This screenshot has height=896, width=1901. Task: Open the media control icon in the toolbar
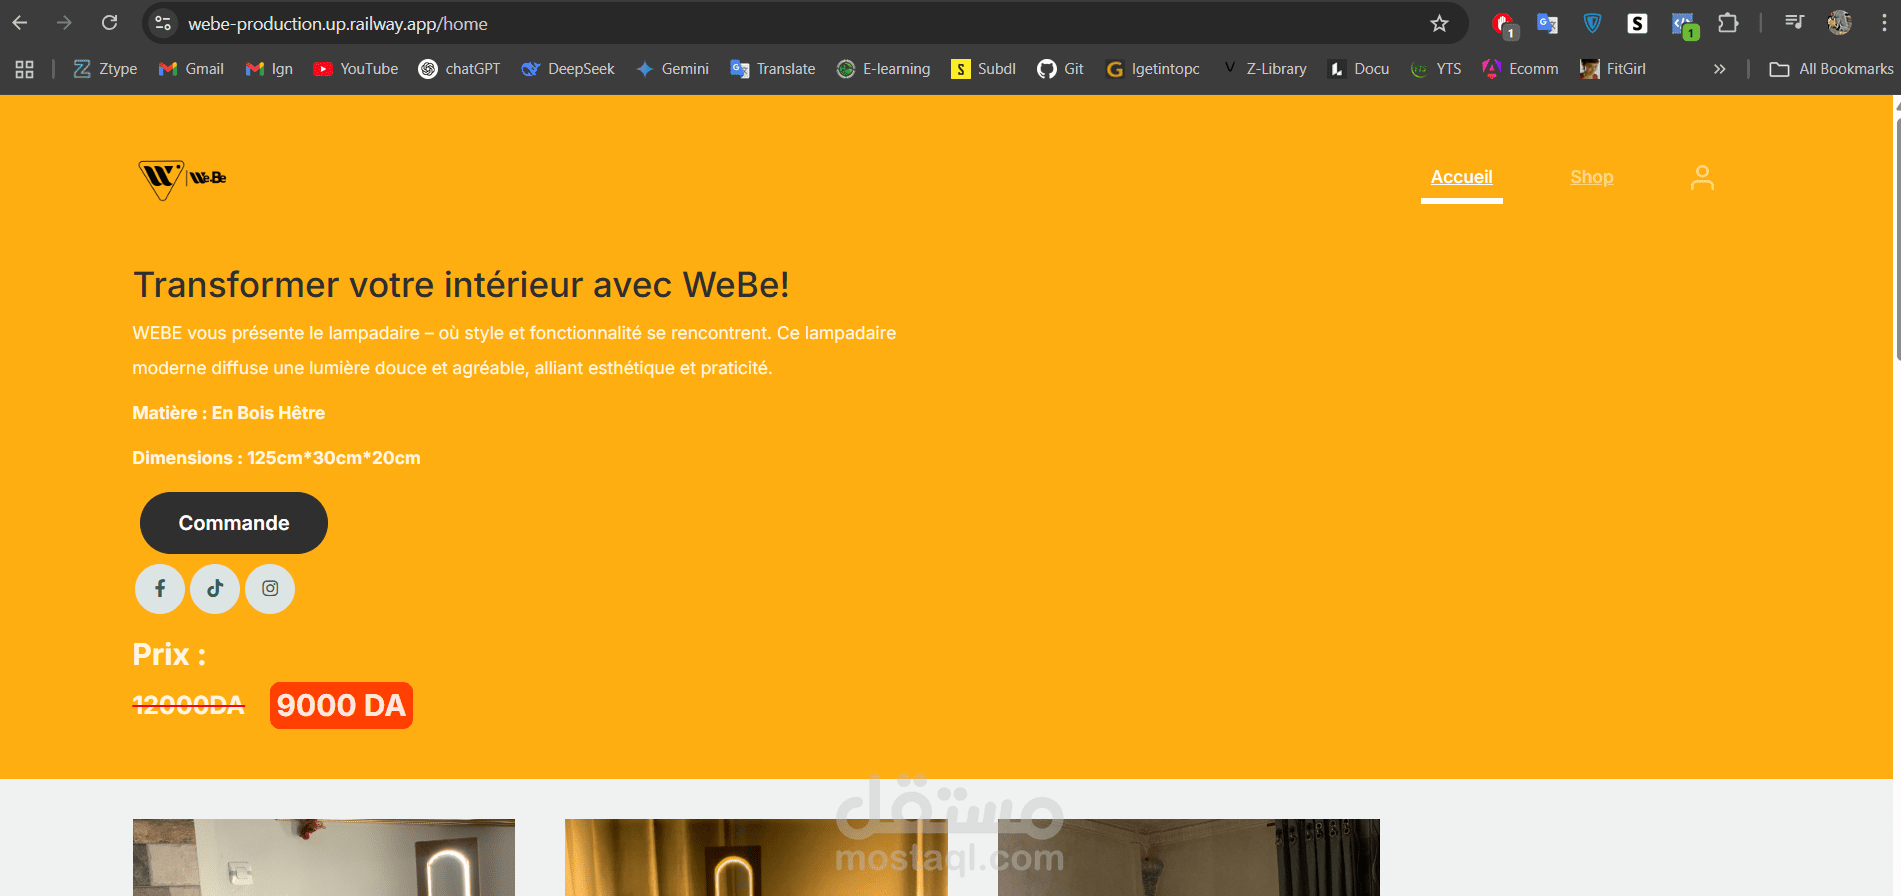pos(1794,23)
